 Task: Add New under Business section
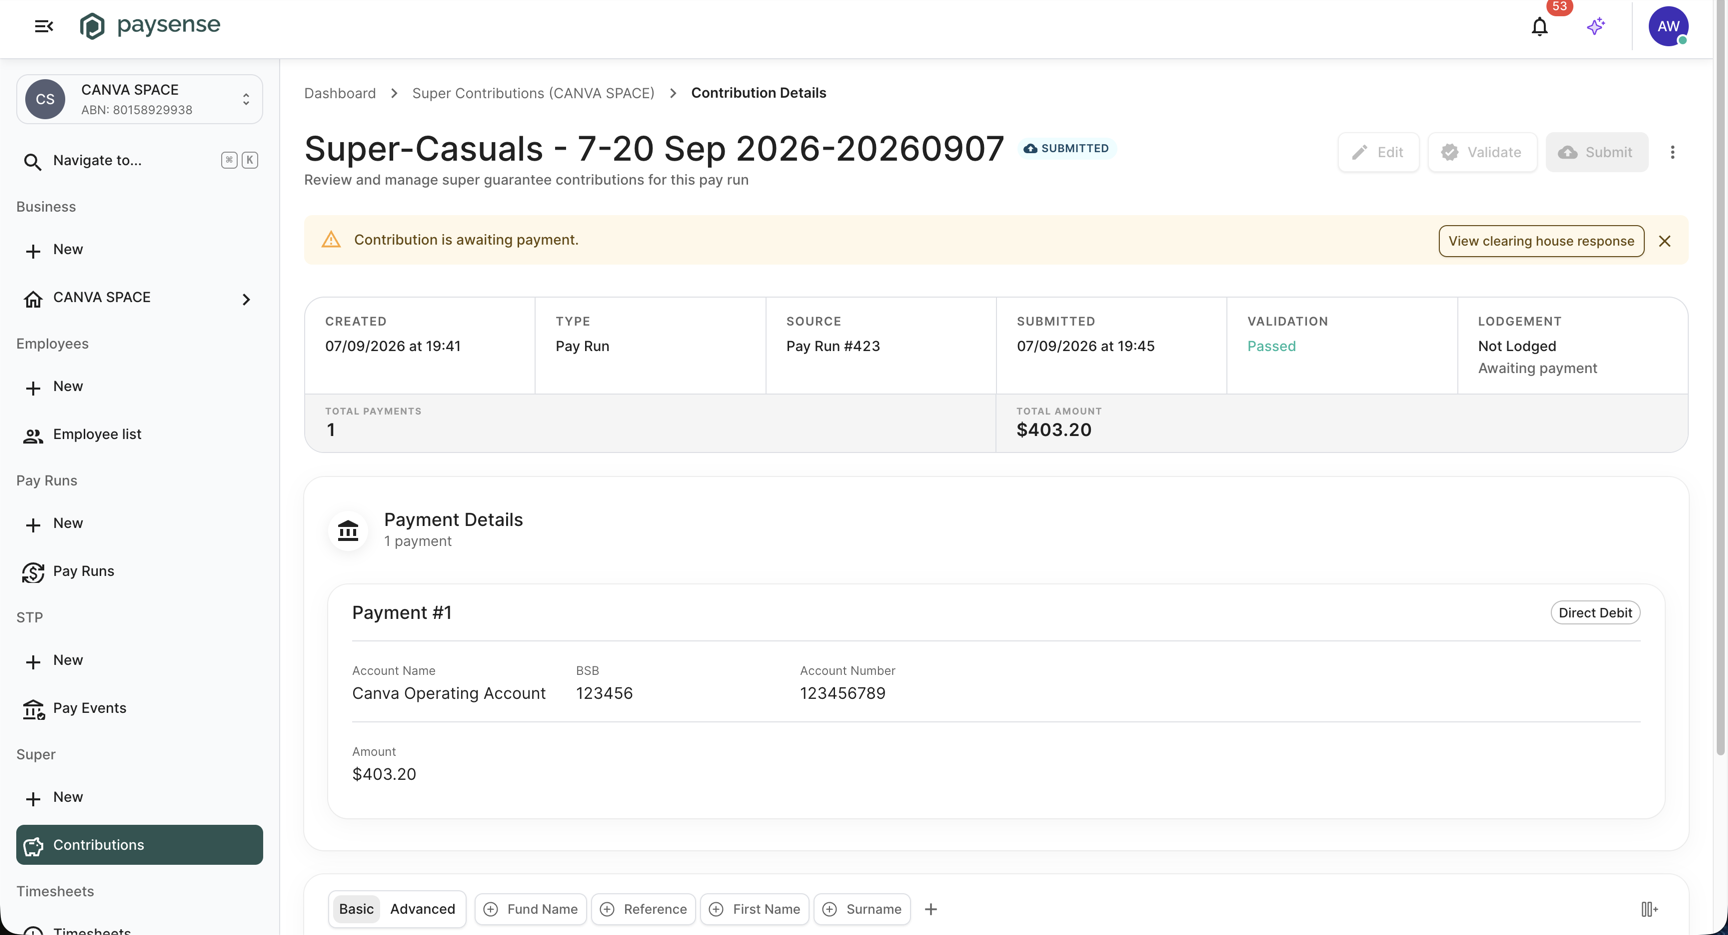click(139, 250)
